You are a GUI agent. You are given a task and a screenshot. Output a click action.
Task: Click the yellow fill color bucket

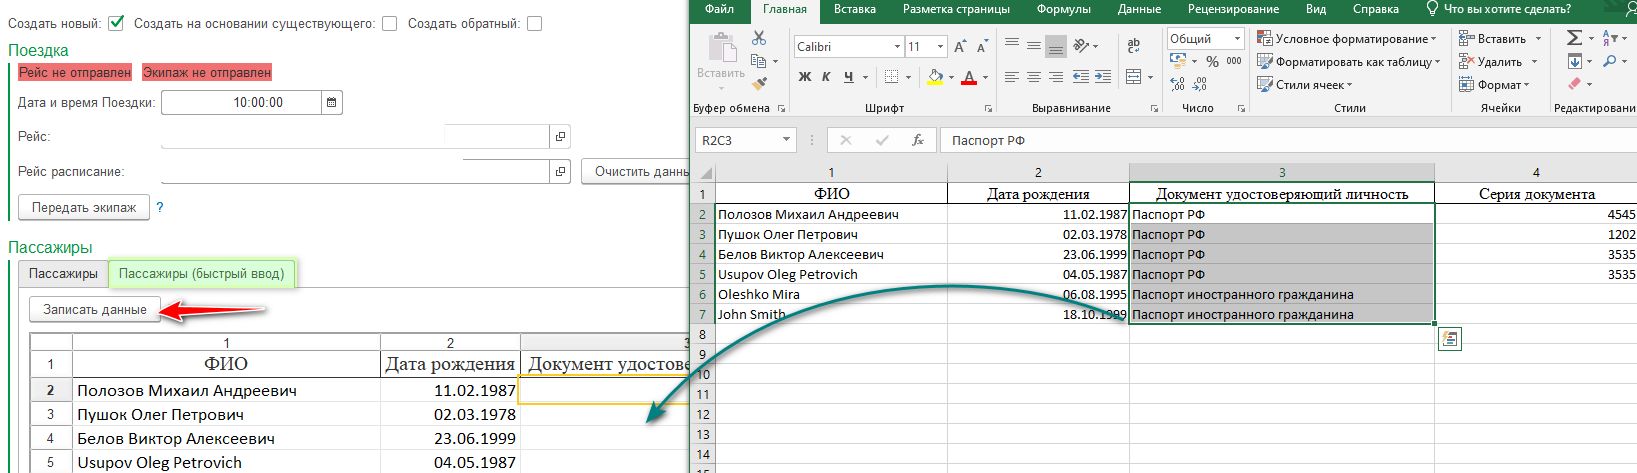click(x=935, y=77)
